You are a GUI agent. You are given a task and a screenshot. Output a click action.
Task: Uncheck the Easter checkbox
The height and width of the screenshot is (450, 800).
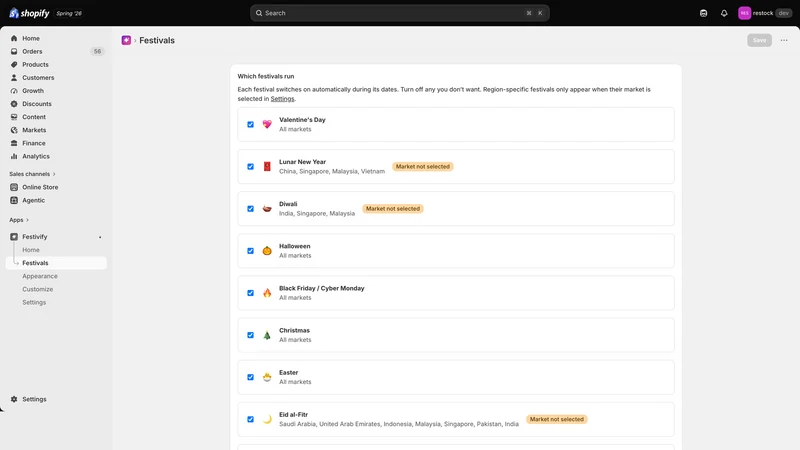(x=251, y=377)
